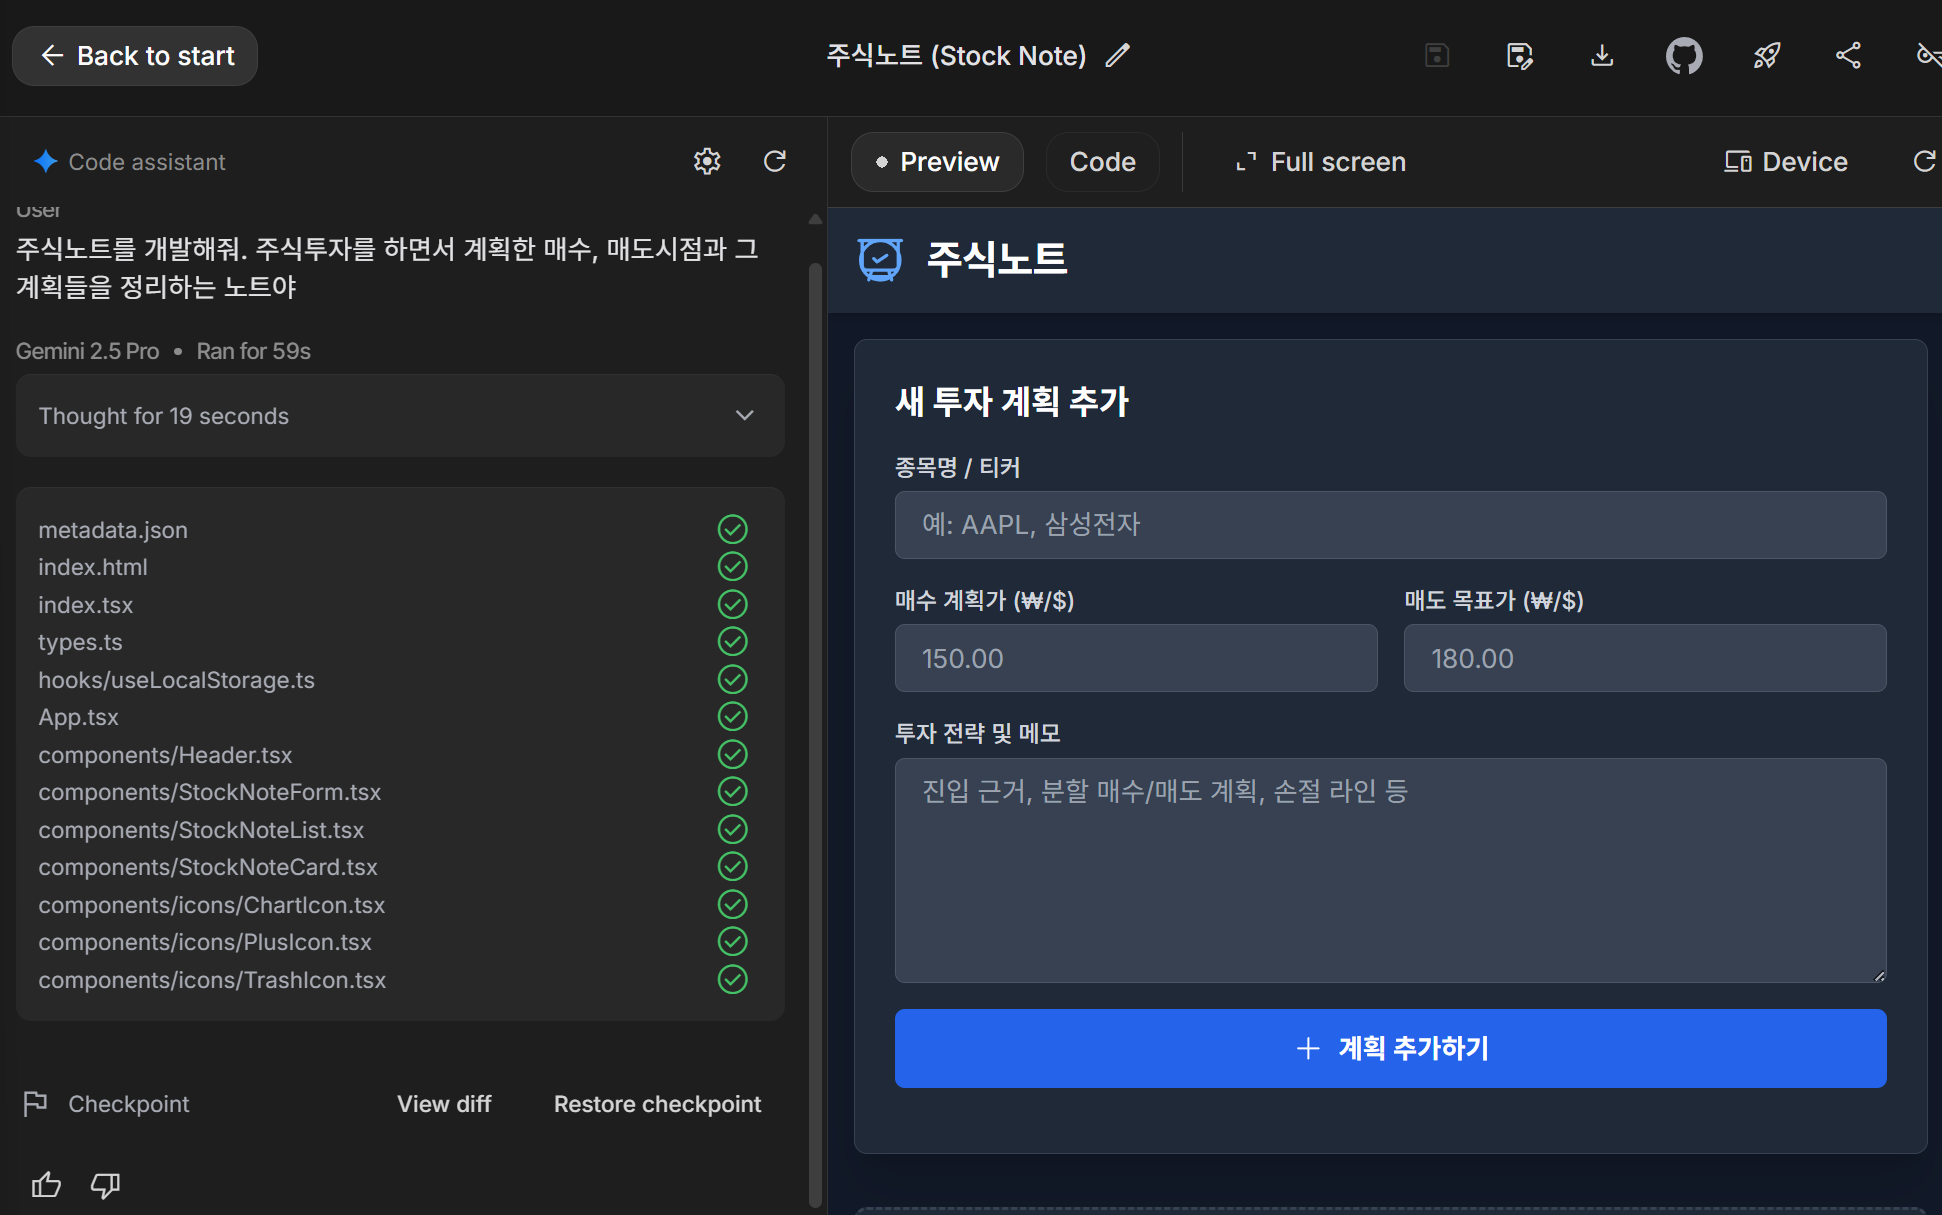Image resolution: width=1942 pixels, height=1215 pixels.
Task: Click the save copy icon with pencil
Action: pyautogui.click(x=1519, y=56)
